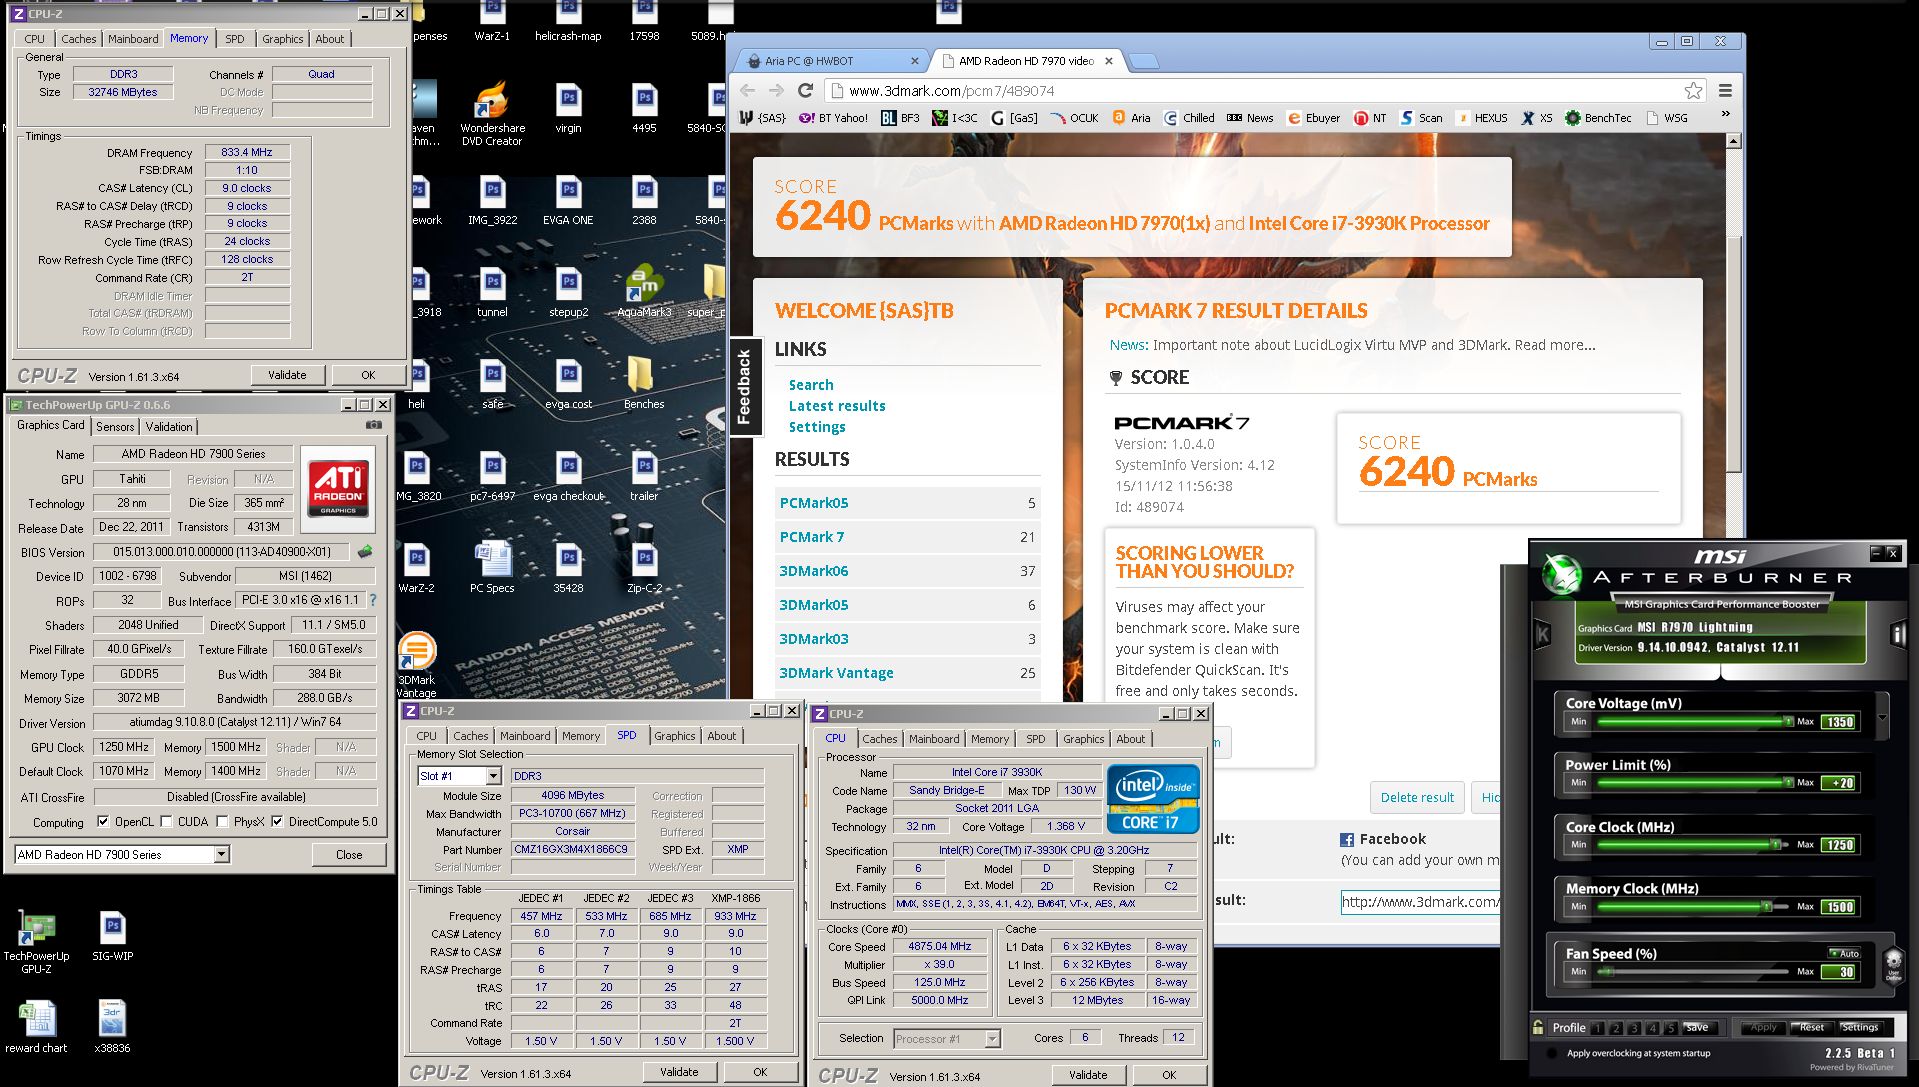Open the Afterburner Settings button
Viewport: 1919px width, 1087px height.
click(1860, 1027)
